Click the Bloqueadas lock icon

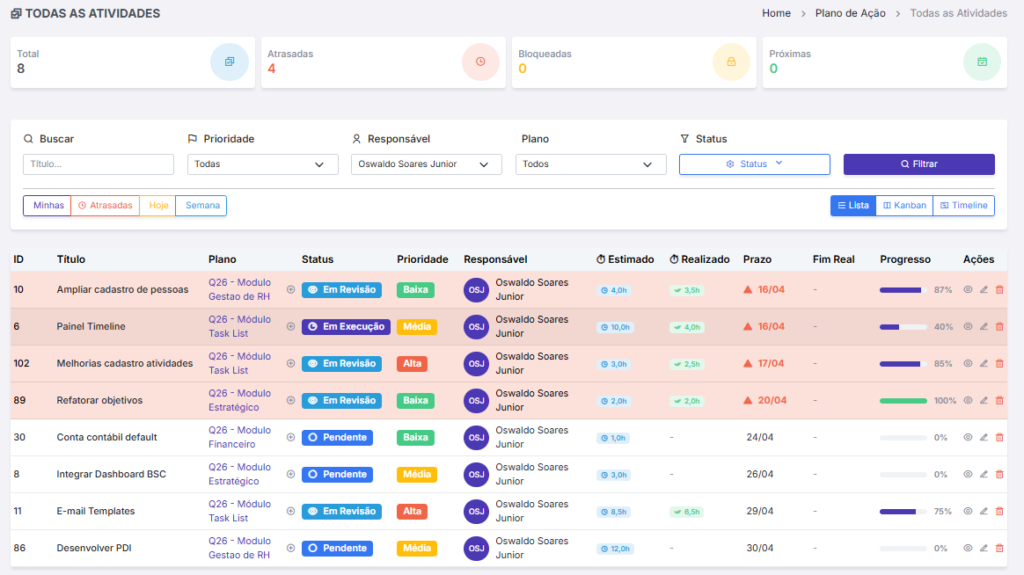pyautogui.click(x=731, y=61)
